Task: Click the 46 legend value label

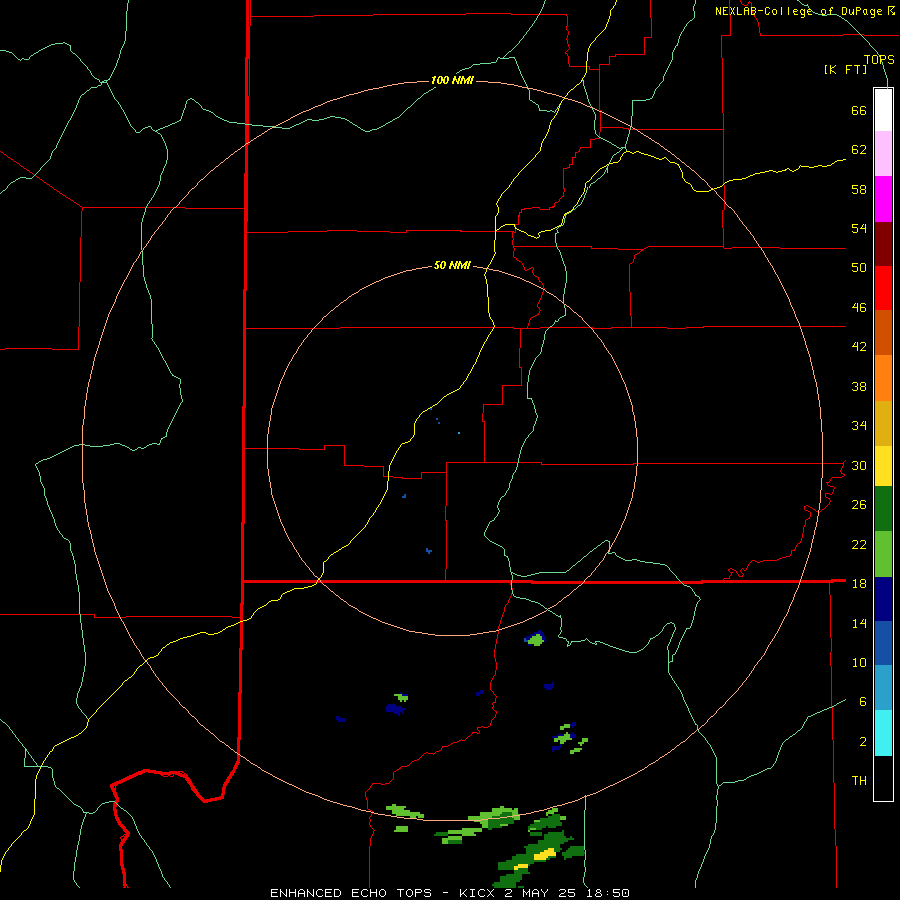Action: click(x=859, y=307)
